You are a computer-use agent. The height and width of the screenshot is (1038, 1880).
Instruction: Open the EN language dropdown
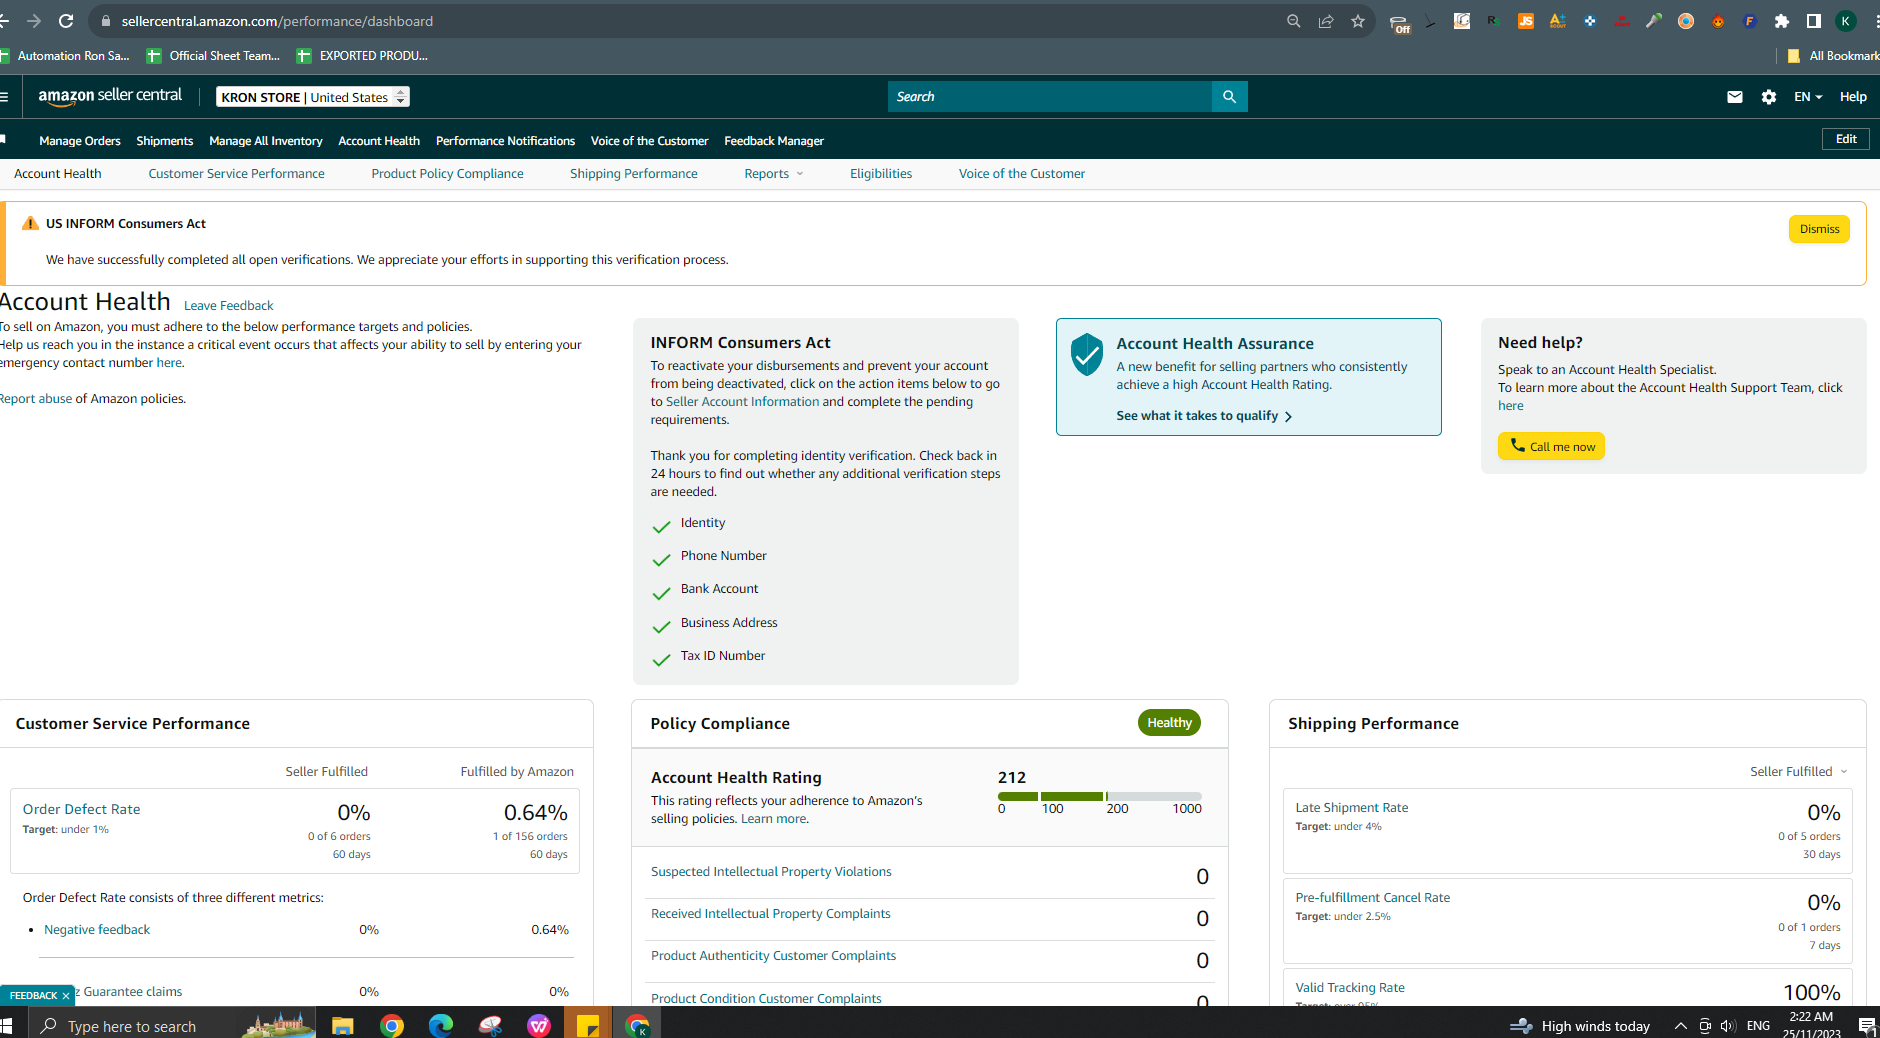click(1808, 97)
